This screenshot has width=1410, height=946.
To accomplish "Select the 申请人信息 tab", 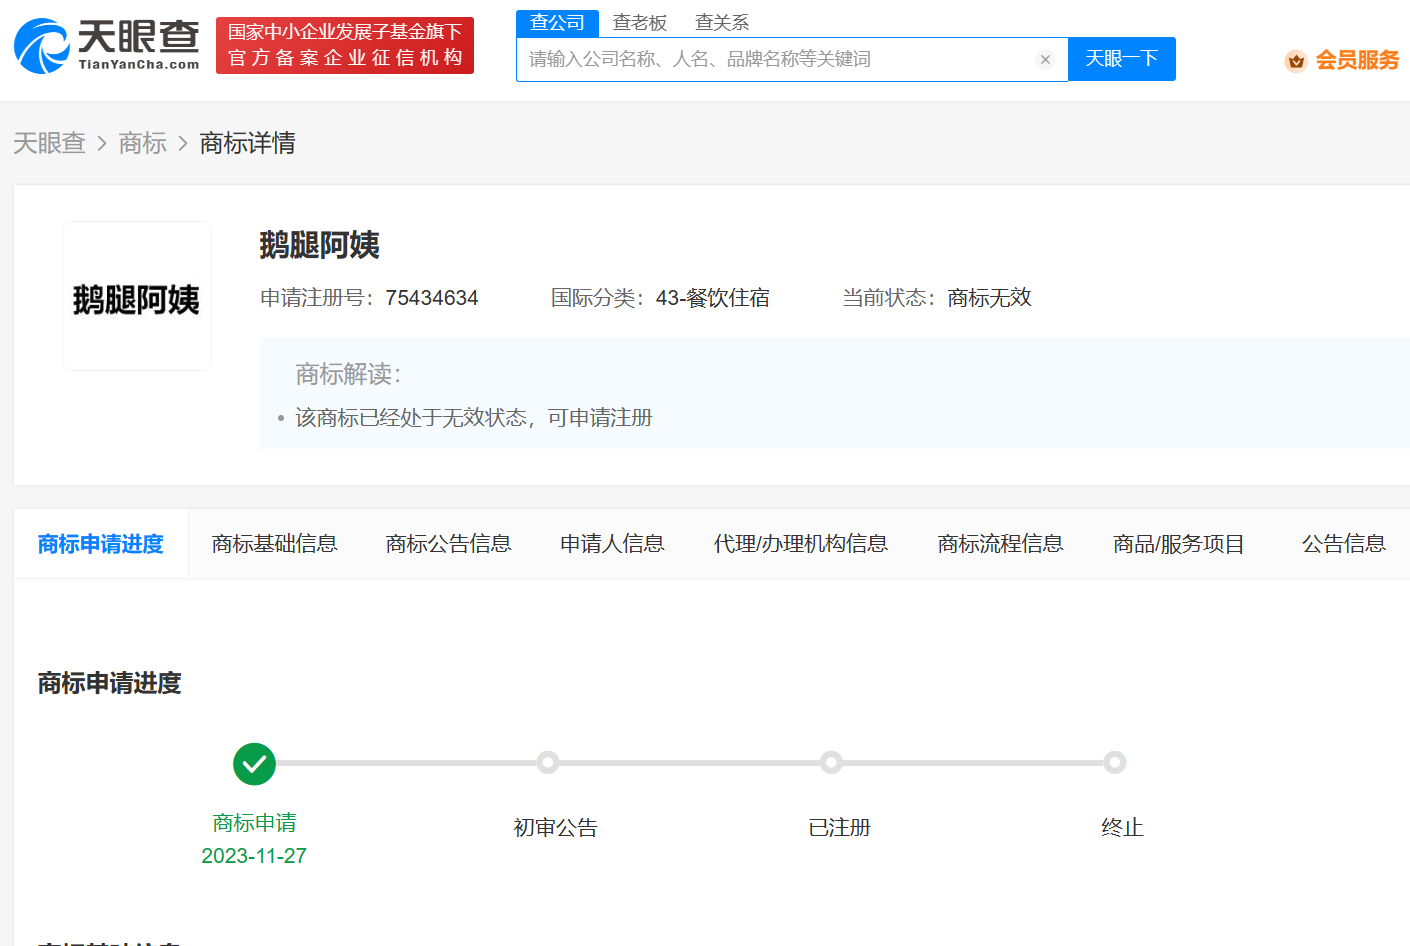I will pyautogui.click(x=612, y=544).
